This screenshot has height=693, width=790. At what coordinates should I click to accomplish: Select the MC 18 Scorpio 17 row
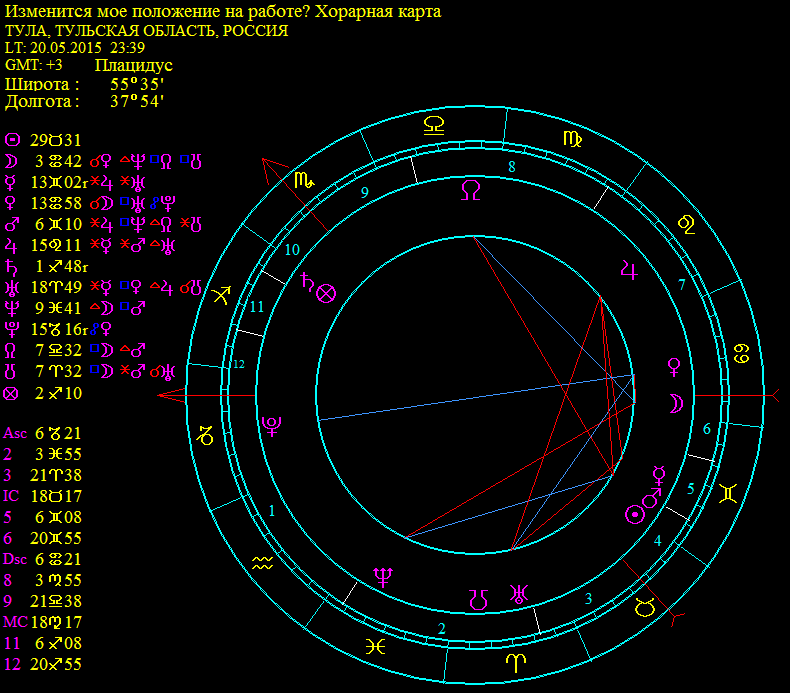(x=42, y=622)
